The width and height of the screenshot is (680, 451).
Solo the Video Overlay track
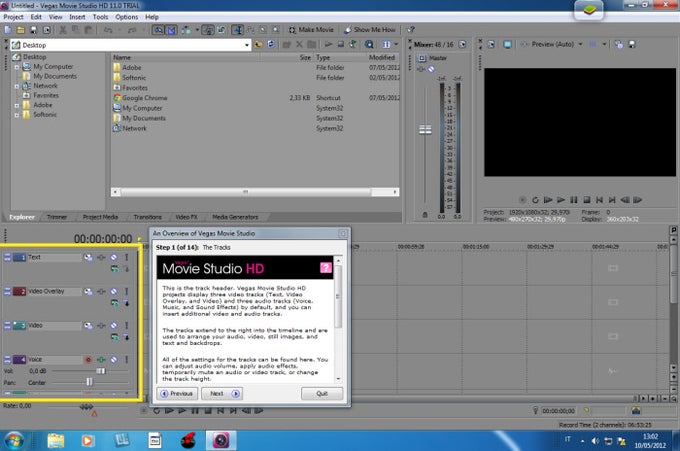point(127,291)
